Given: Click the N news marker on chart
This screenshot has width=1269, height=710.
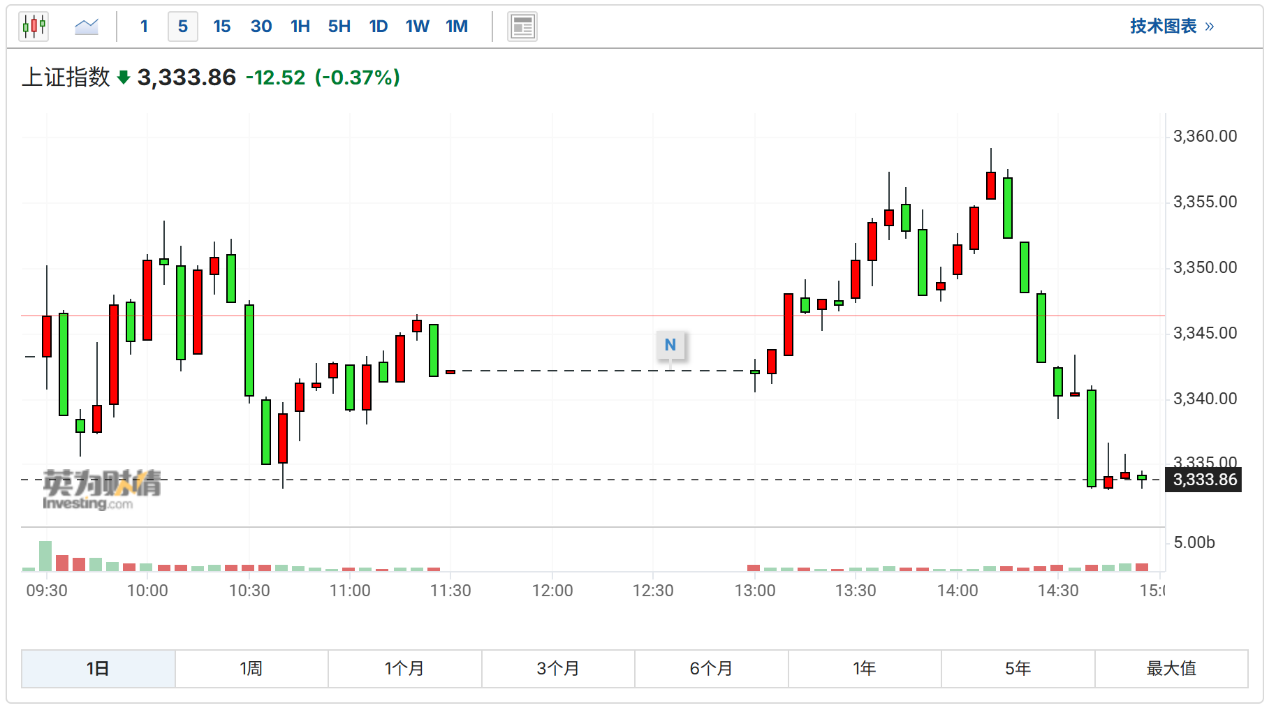Looking at the screenshot, I should 670,345.
